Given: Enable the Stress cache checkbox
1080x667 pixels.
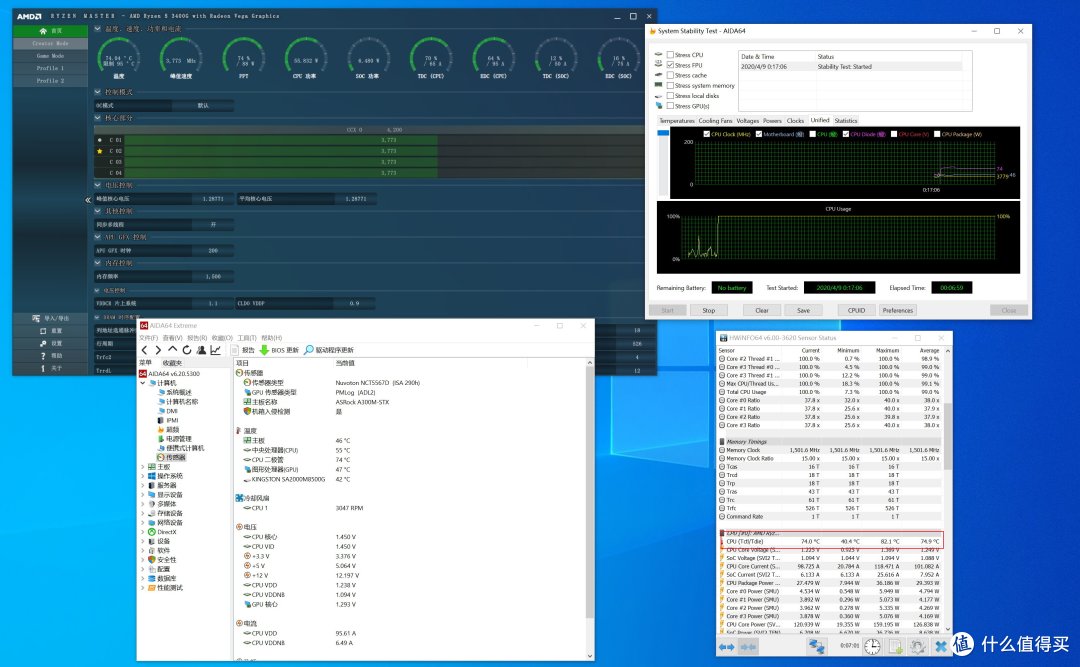Looking at the screenshot, I should 670,75.
